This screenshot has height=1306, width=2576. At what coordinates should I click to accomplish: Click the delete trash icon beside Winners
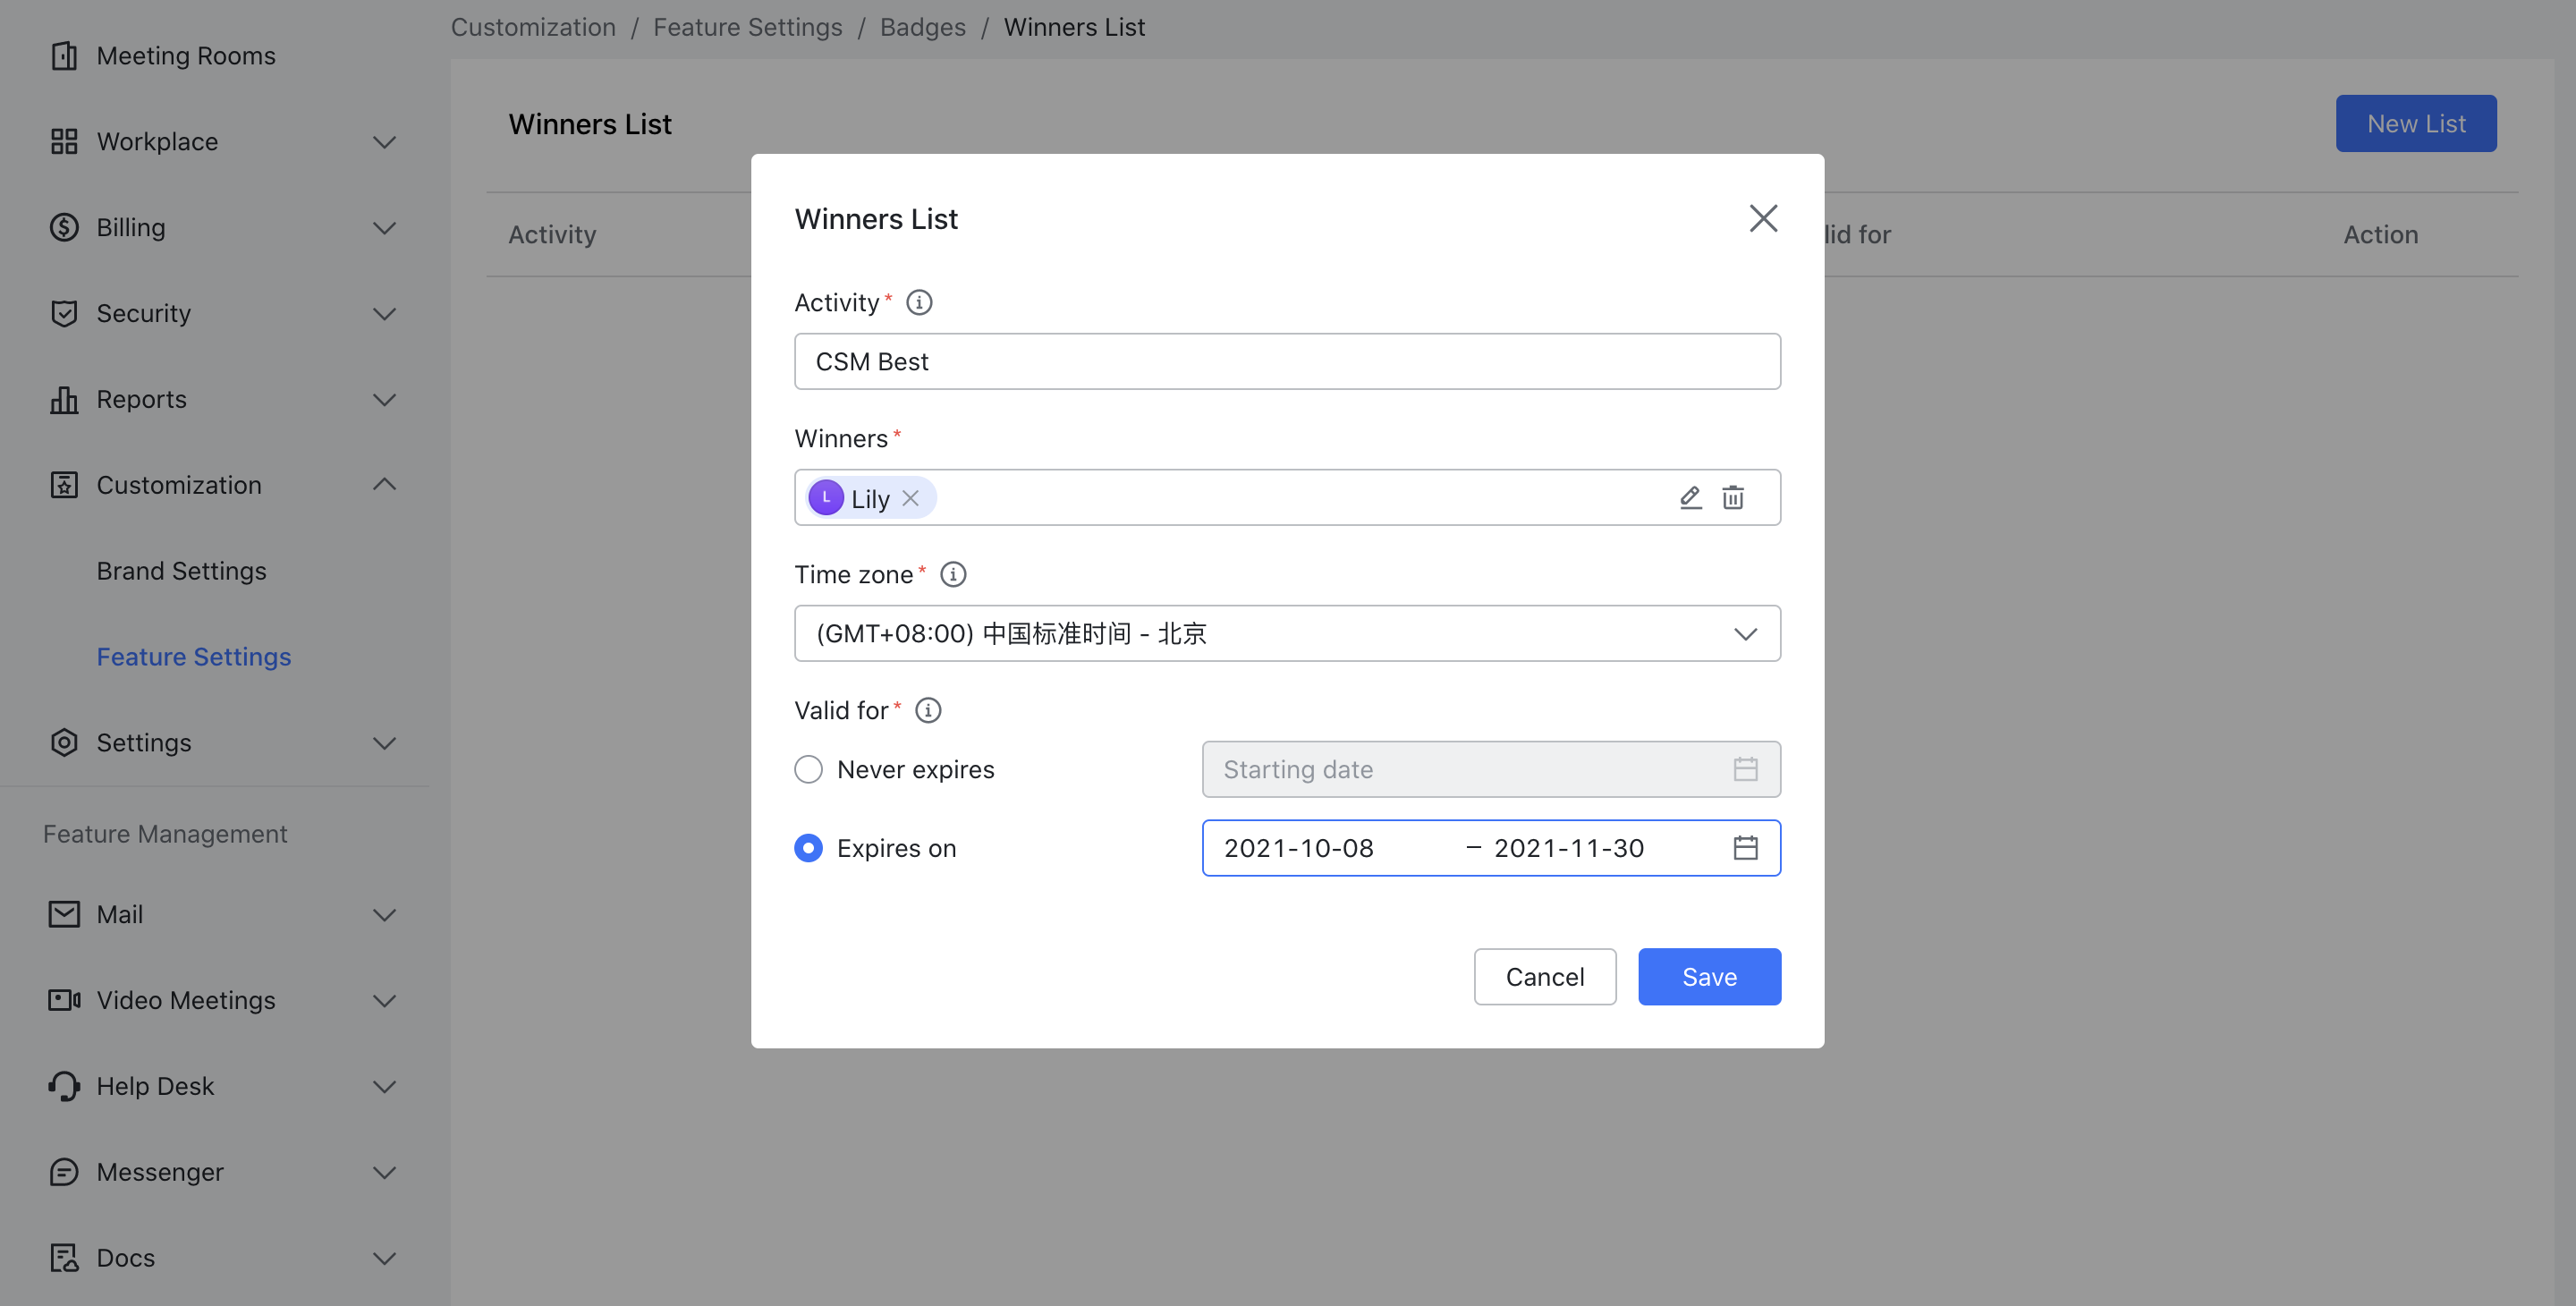pos(1733,497)
